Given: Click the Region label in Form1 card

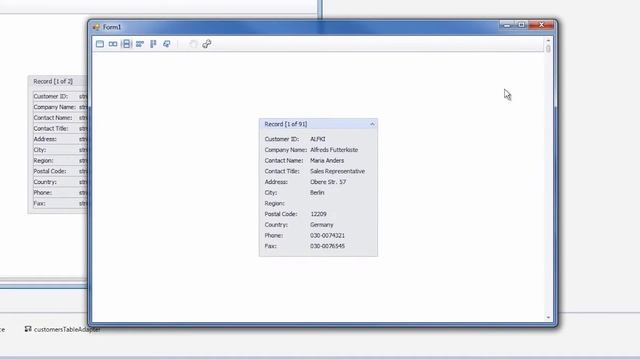Looking at the screenshot, I should (275, 203).
